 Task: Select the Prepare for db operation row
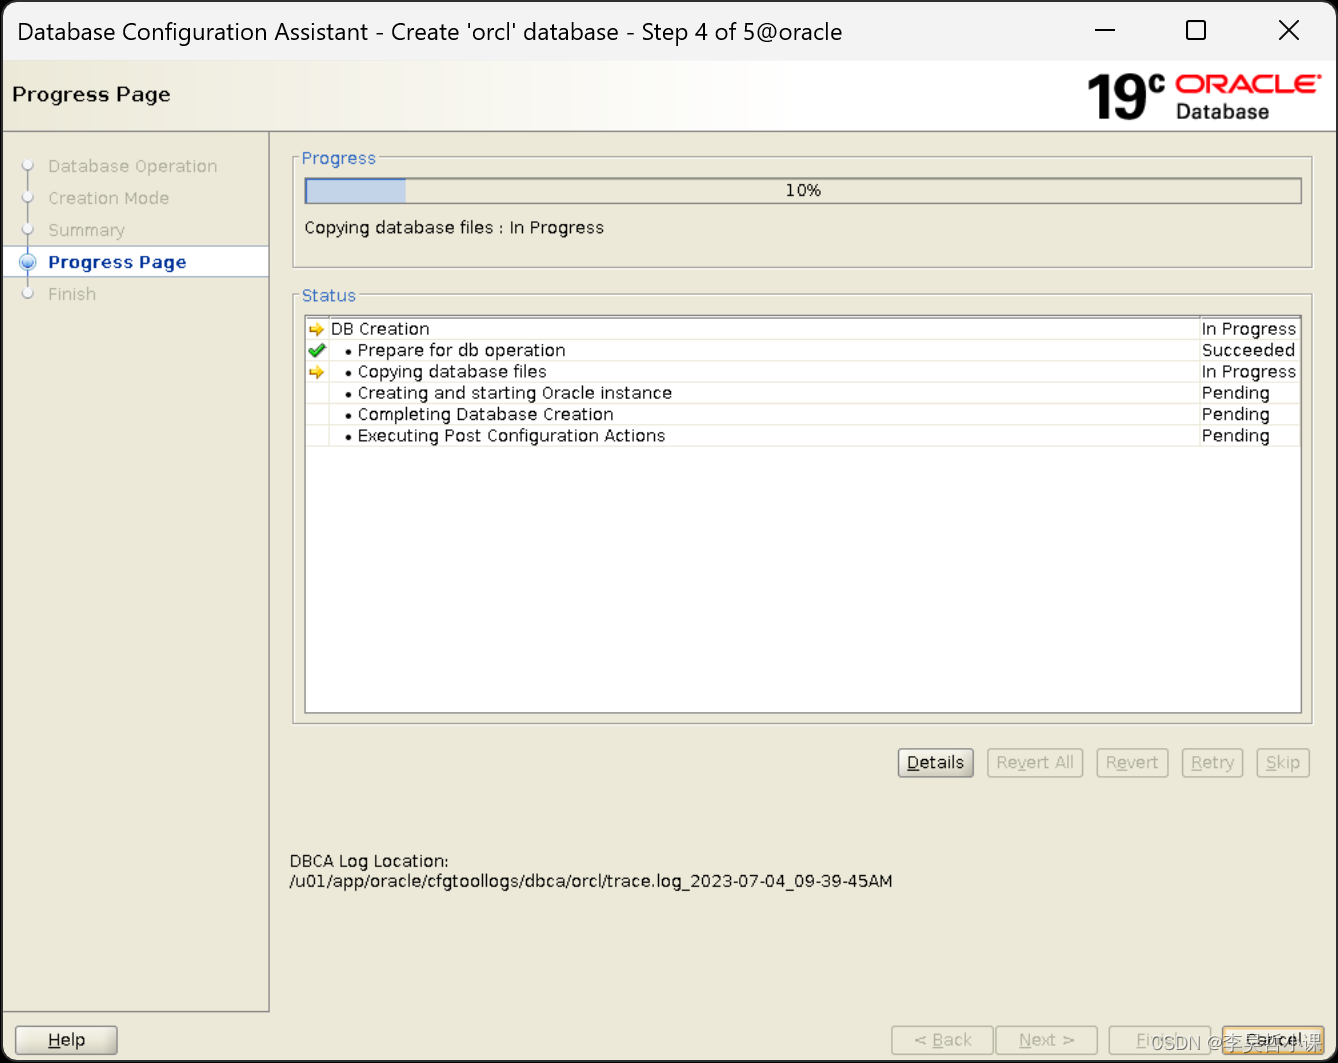[802, 350]
